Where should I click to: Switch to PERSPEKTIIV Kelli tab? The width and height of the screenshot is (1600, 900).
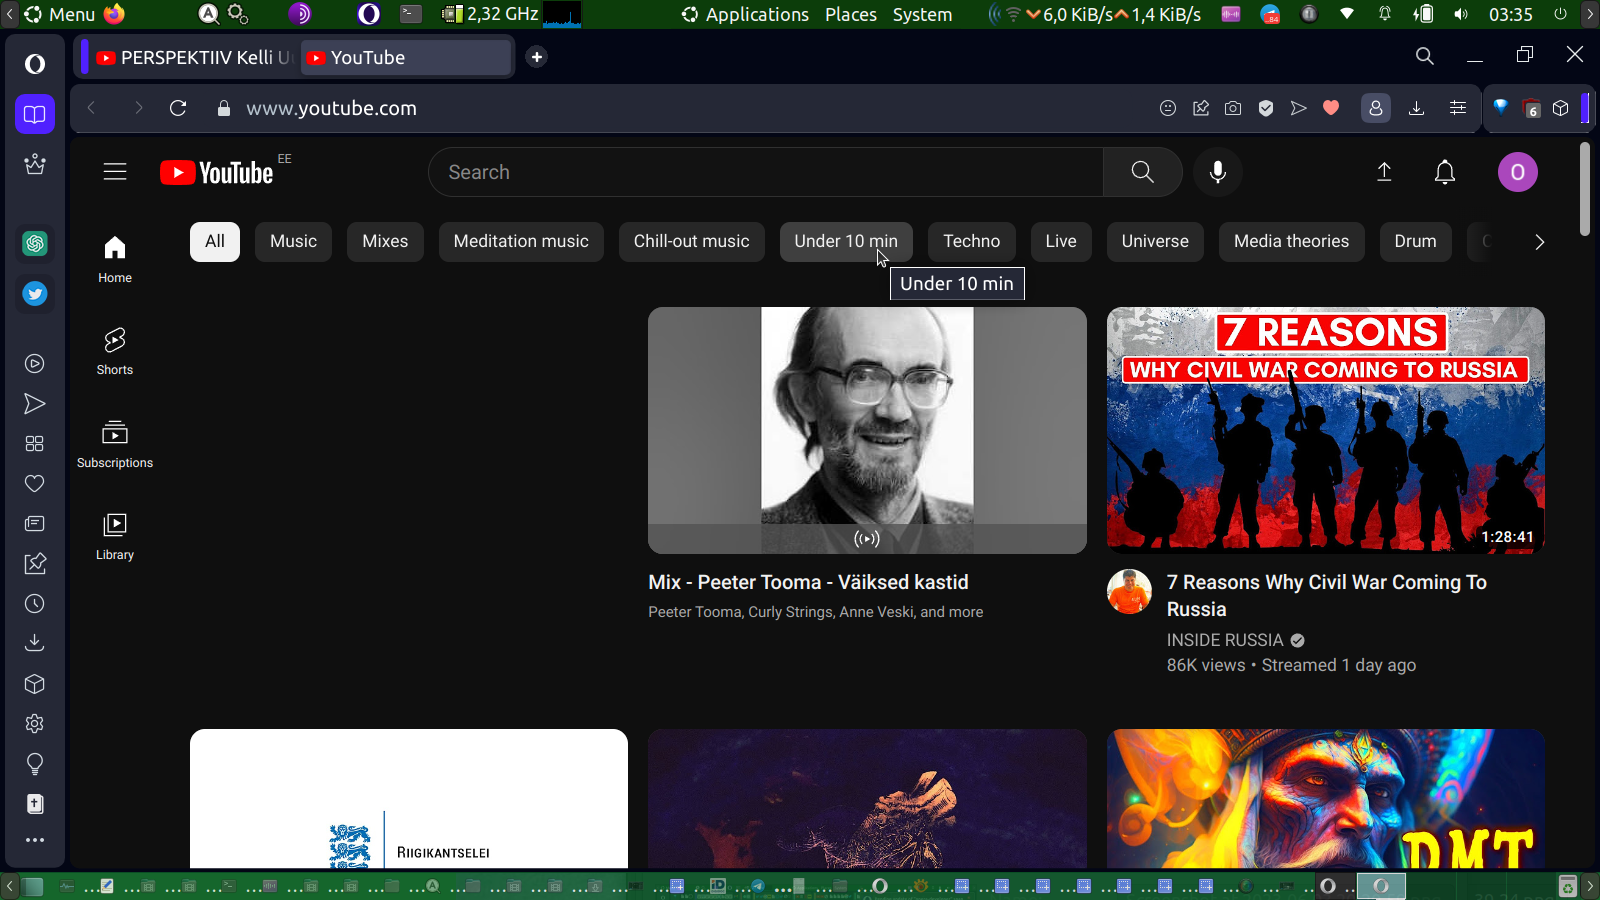point(193,57)
